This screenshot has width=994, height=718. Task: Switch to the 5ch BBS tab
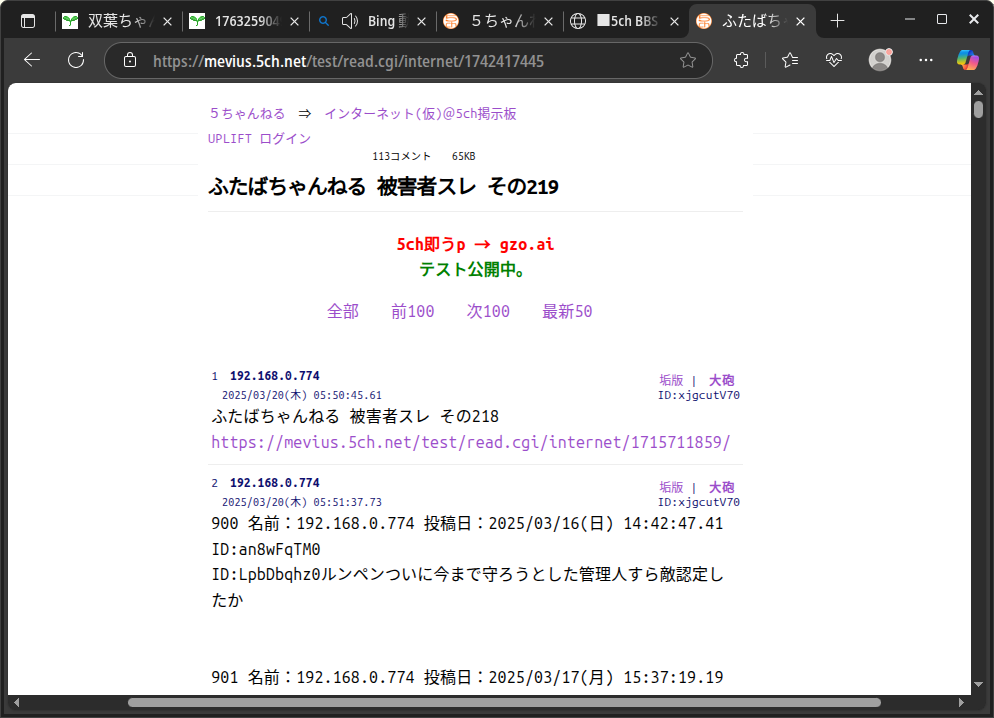620,21
